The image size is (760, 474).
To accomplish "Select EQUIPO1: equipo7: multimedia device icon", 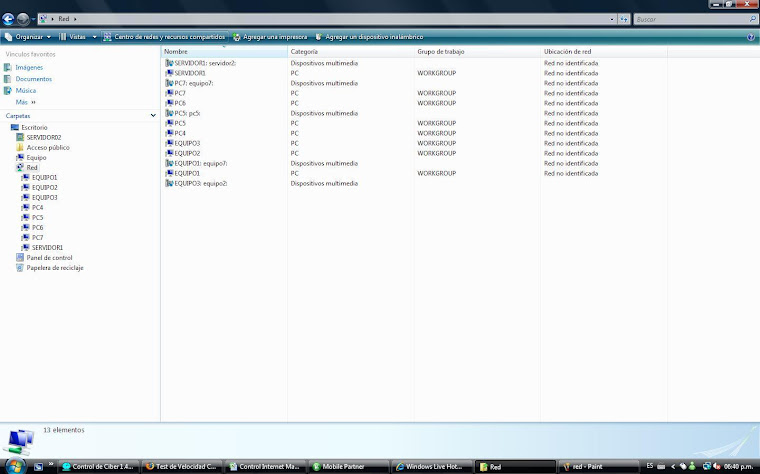I will (169, 163).
